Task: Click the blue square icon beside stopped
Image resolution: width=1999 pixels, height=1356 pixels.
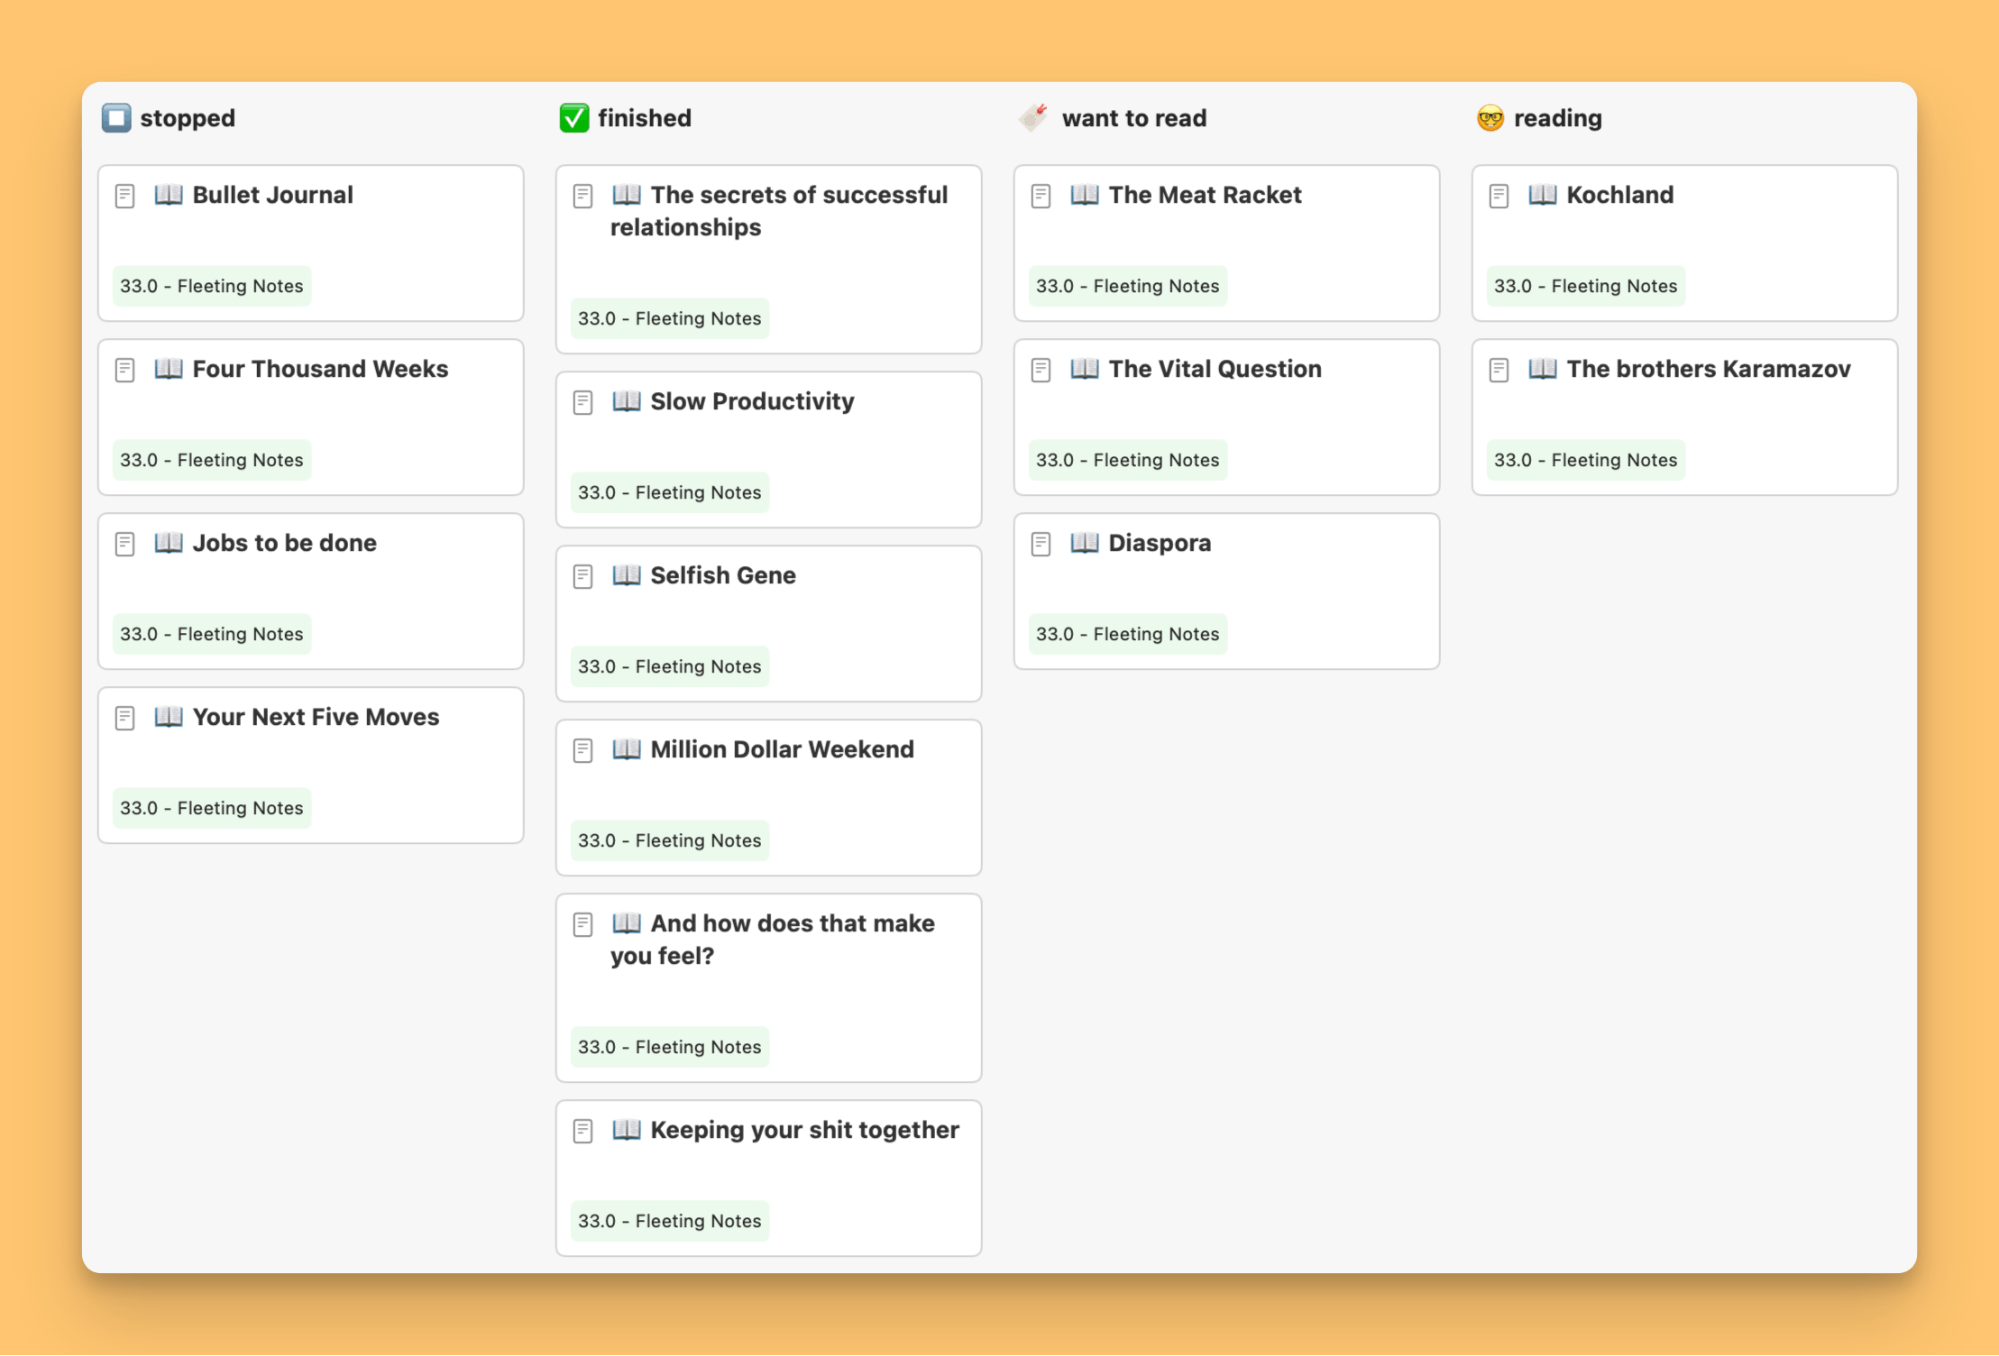Action: point(116,118)
